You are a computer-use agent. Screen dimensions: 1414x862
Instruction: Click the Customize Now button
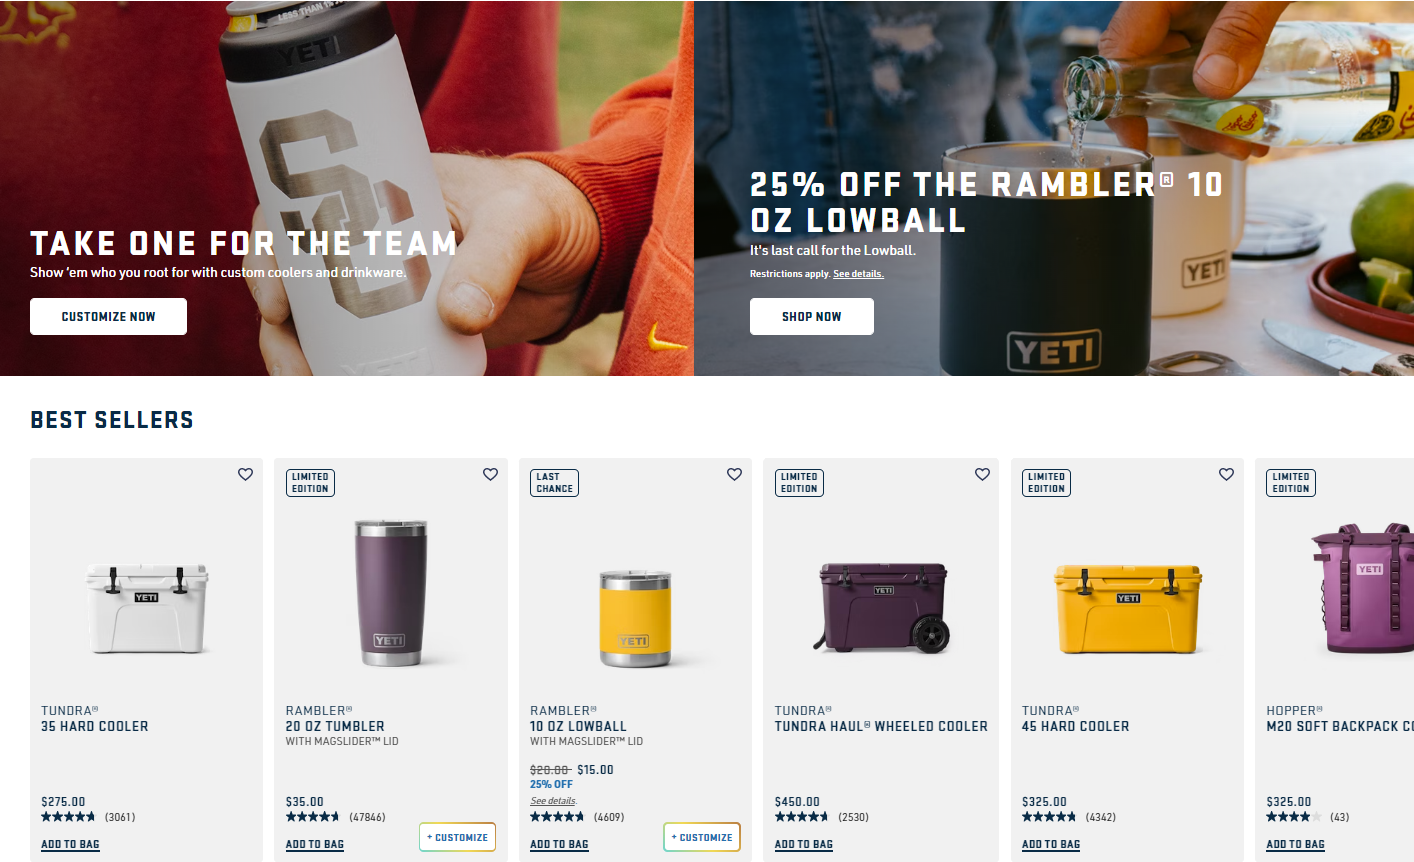108,316
